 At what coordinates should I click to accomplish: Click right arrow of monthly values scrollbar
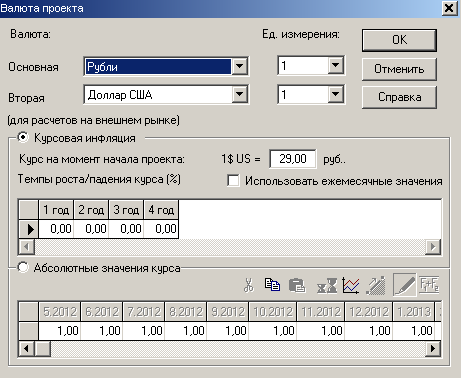tap(433, 349)
